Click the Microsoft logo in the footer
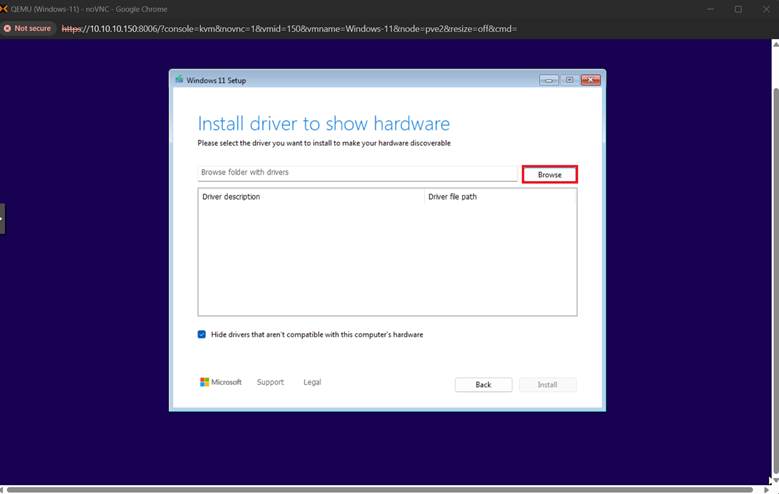The width and height of the screenshot is (779, 494). coord(221,382)
